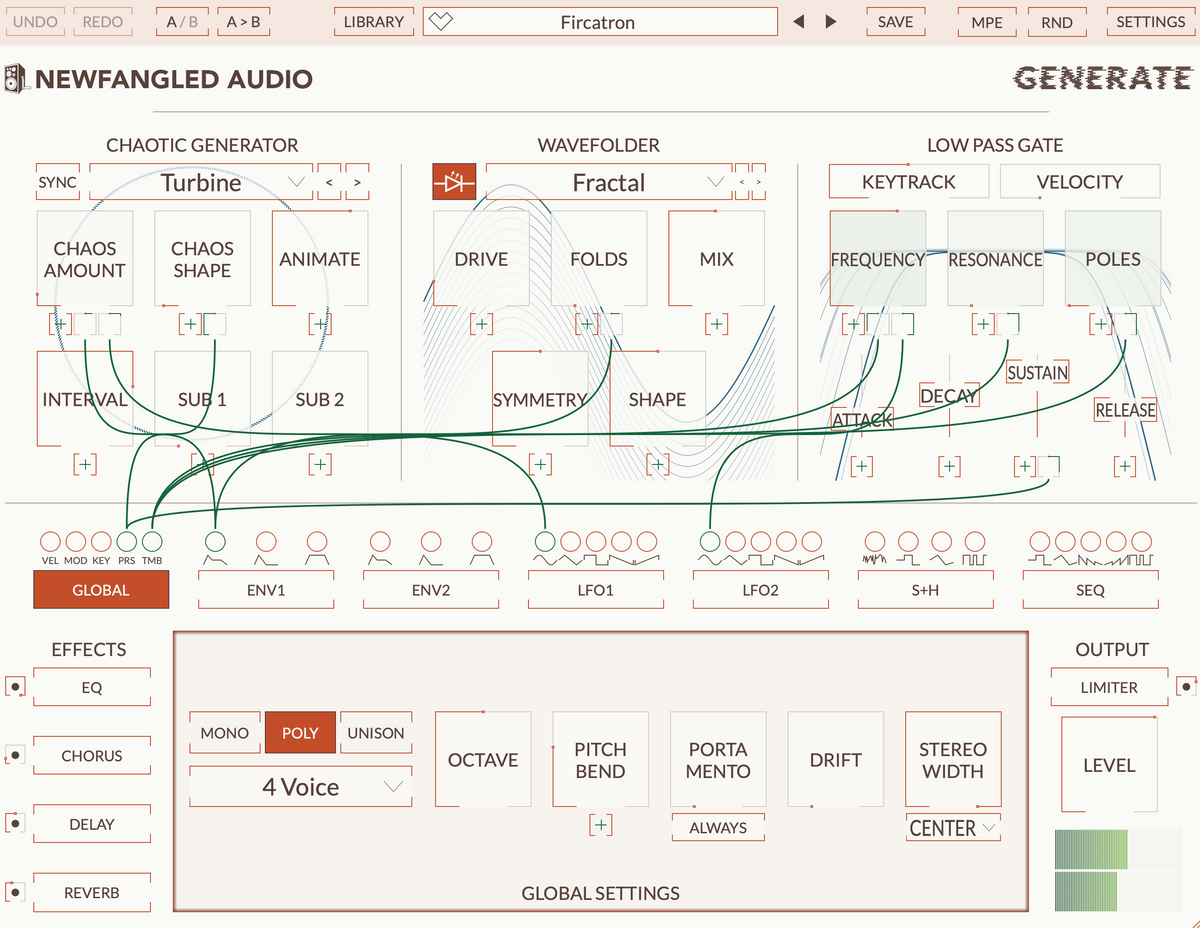Open the EQ effect panel
The image size is (1200, 928).
(x=92, y=688)
